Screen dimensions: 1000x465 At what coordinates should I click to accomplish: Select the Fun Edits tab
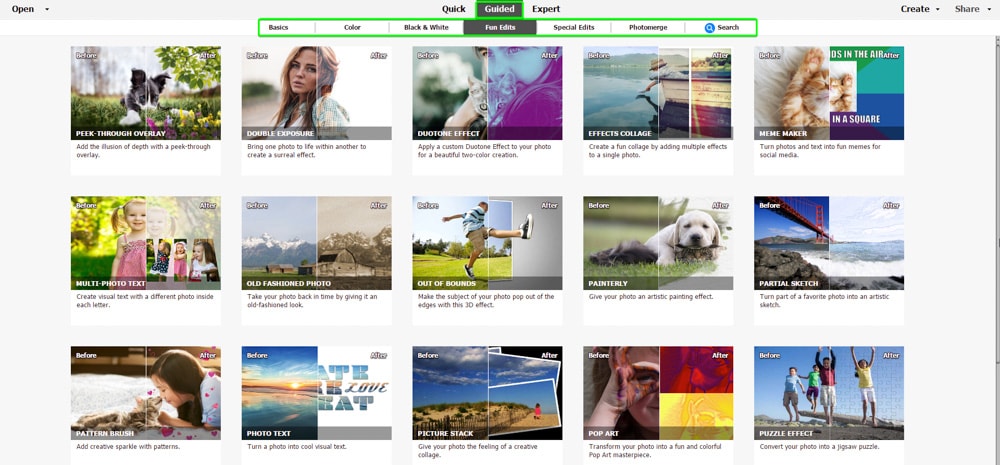click(x=500, y=27)
